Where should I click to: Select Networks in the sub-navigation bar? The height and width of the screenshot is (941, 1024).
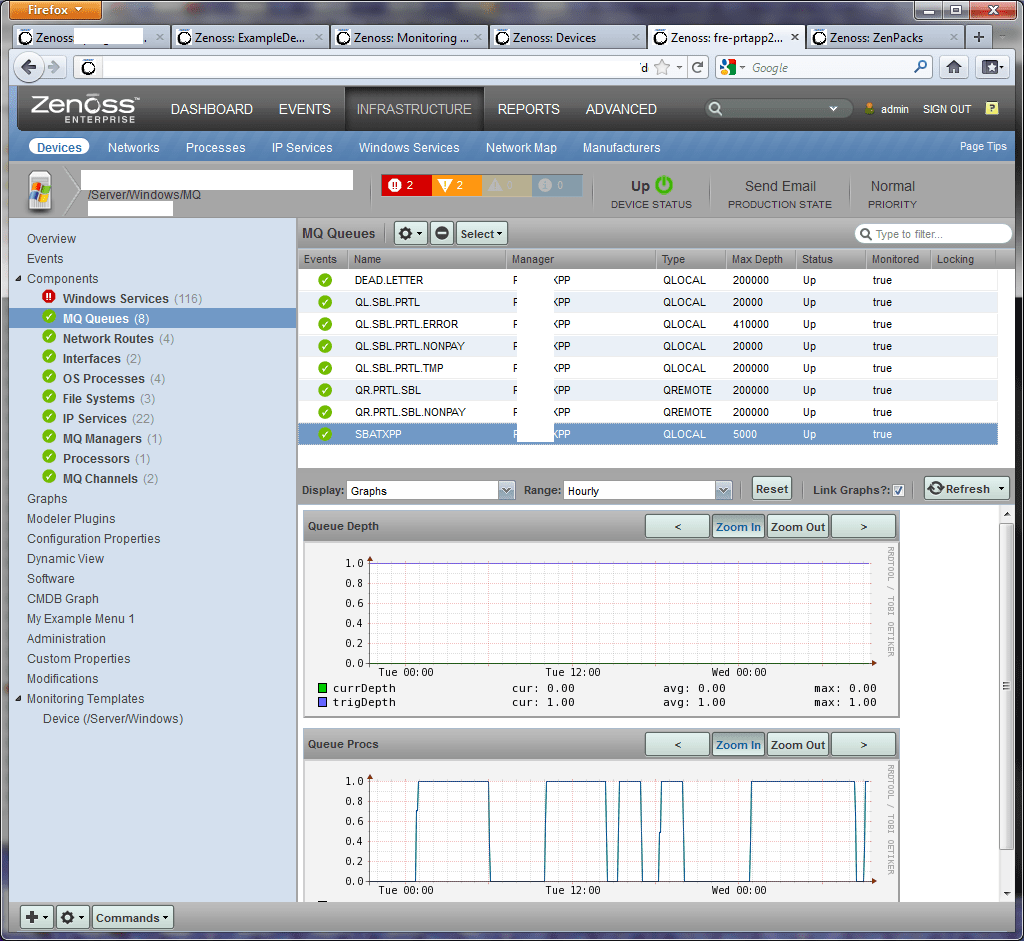coord(133,146)
